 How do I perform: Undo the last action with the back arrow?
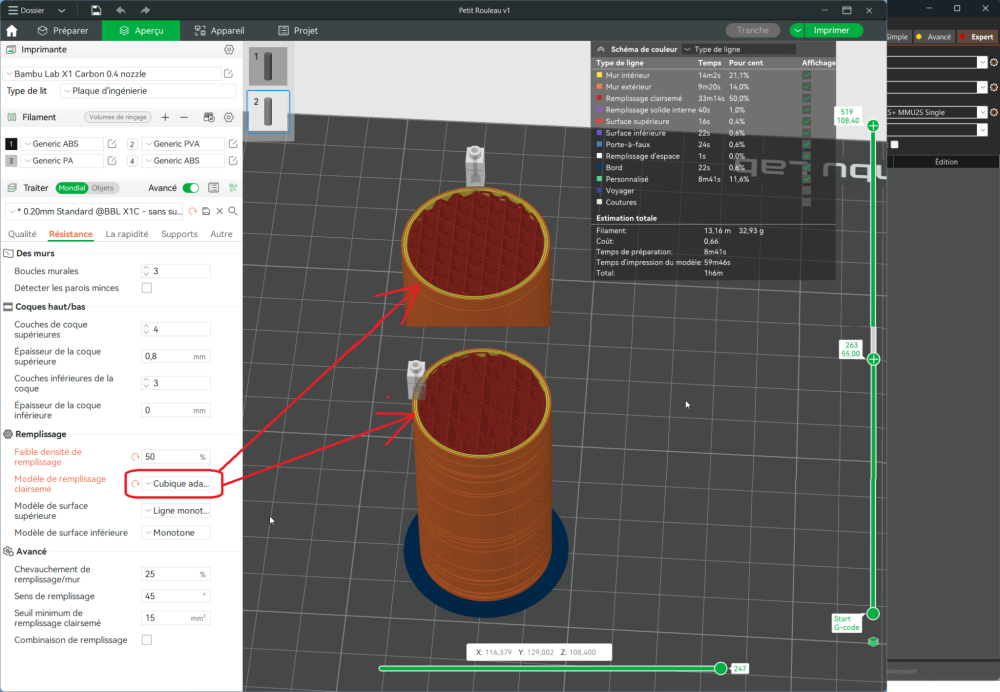tap(121, 10)
